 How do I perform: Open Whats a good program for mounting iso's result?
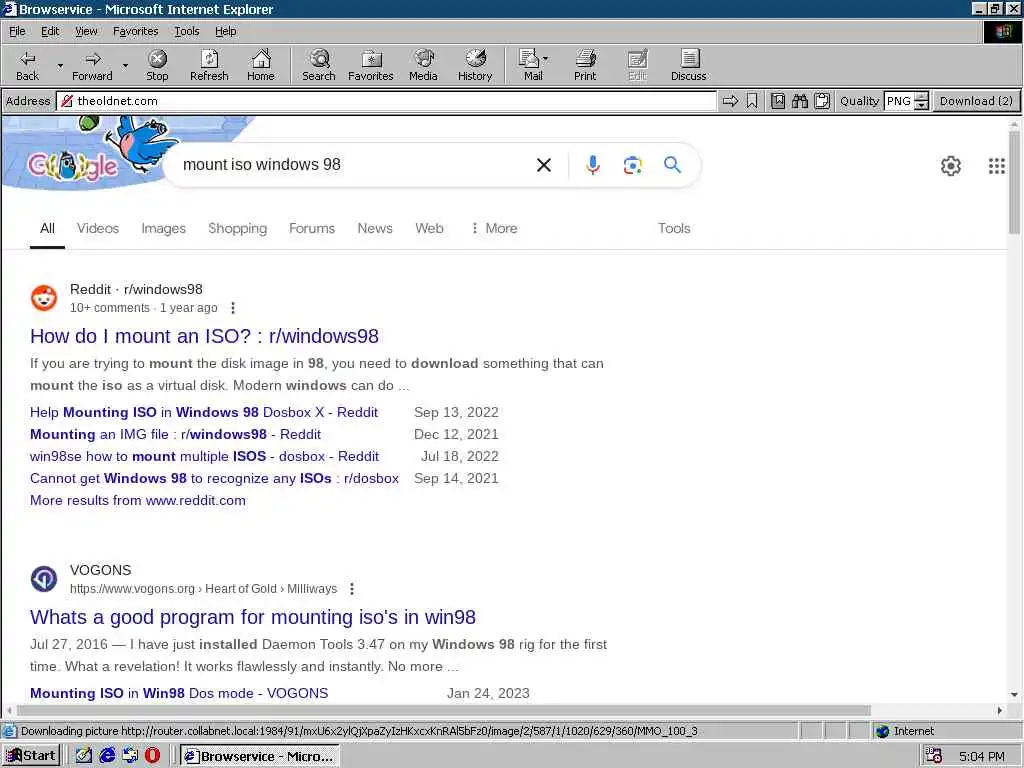pyautogui.click(x=253, y=616)
